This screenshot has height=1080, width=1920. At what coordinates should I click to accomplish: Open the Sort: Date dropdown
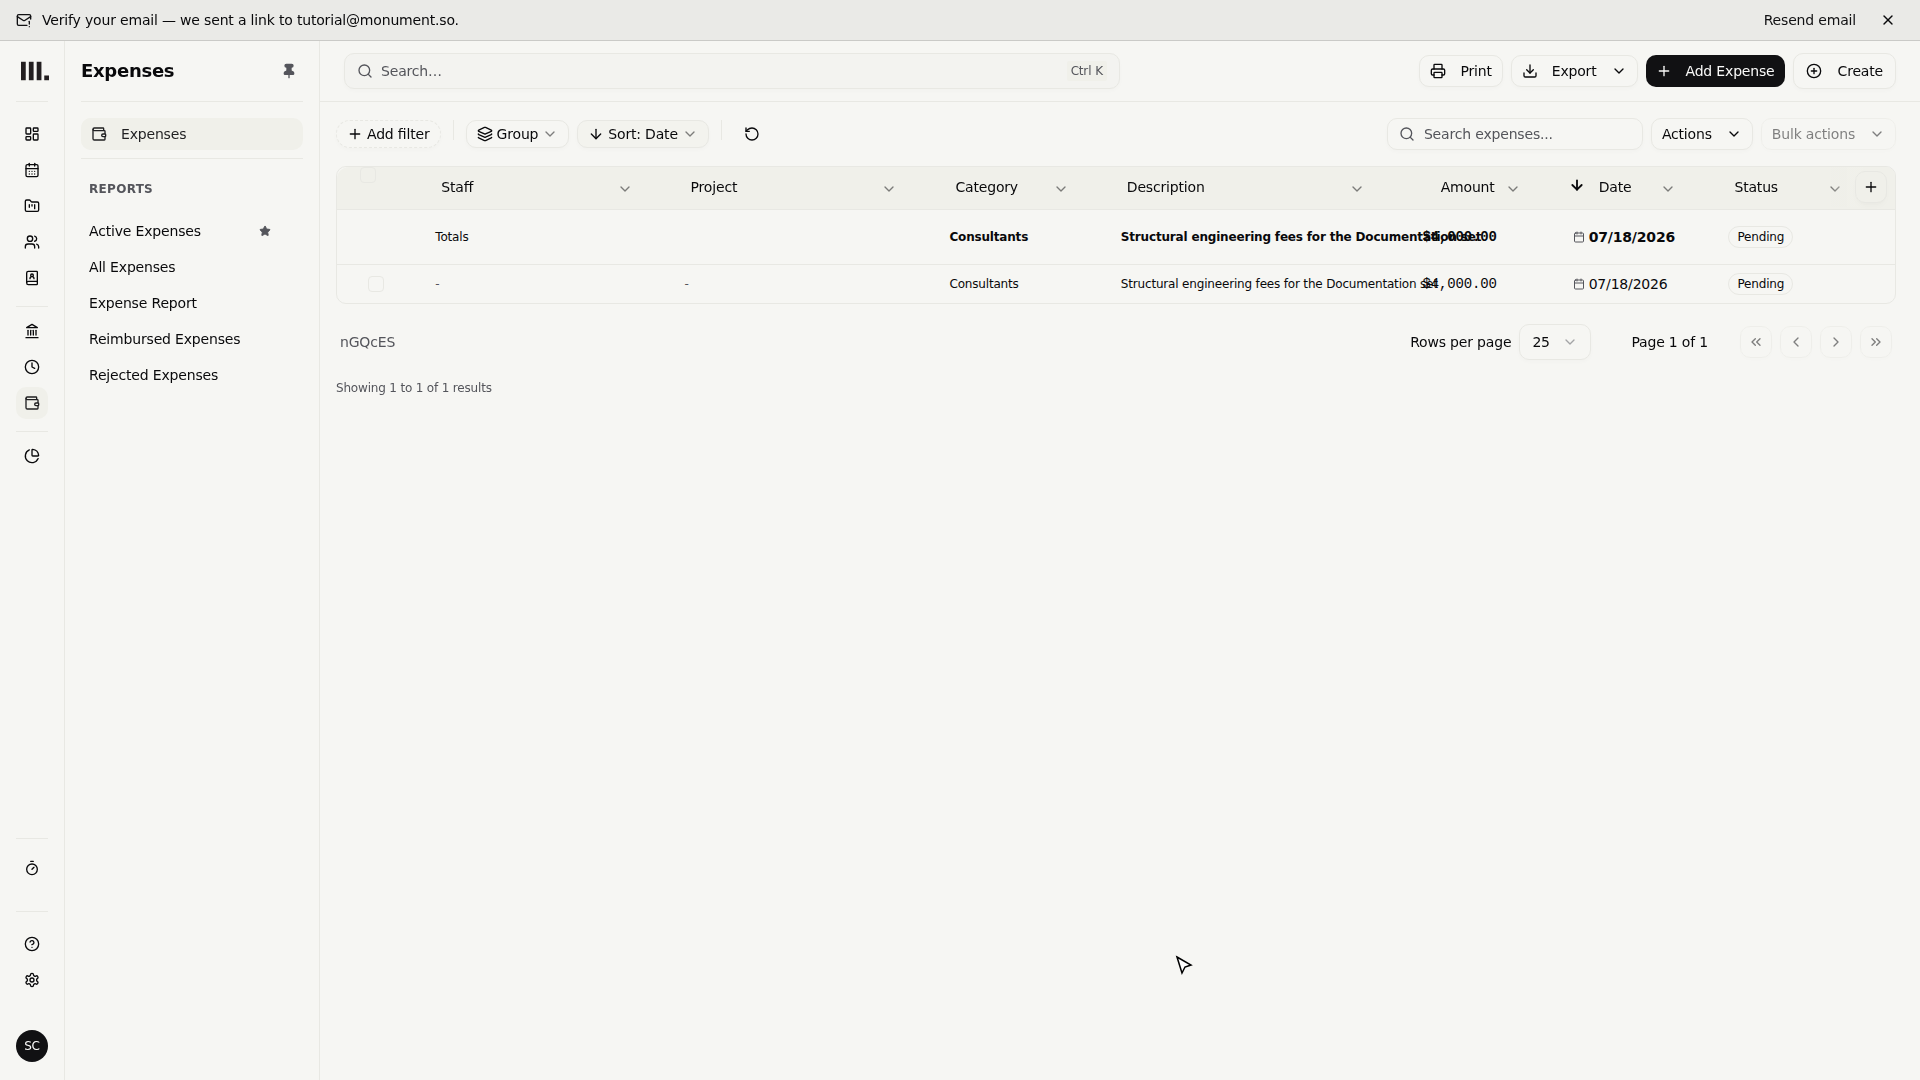pyautogui.click(x=643, y=134)
